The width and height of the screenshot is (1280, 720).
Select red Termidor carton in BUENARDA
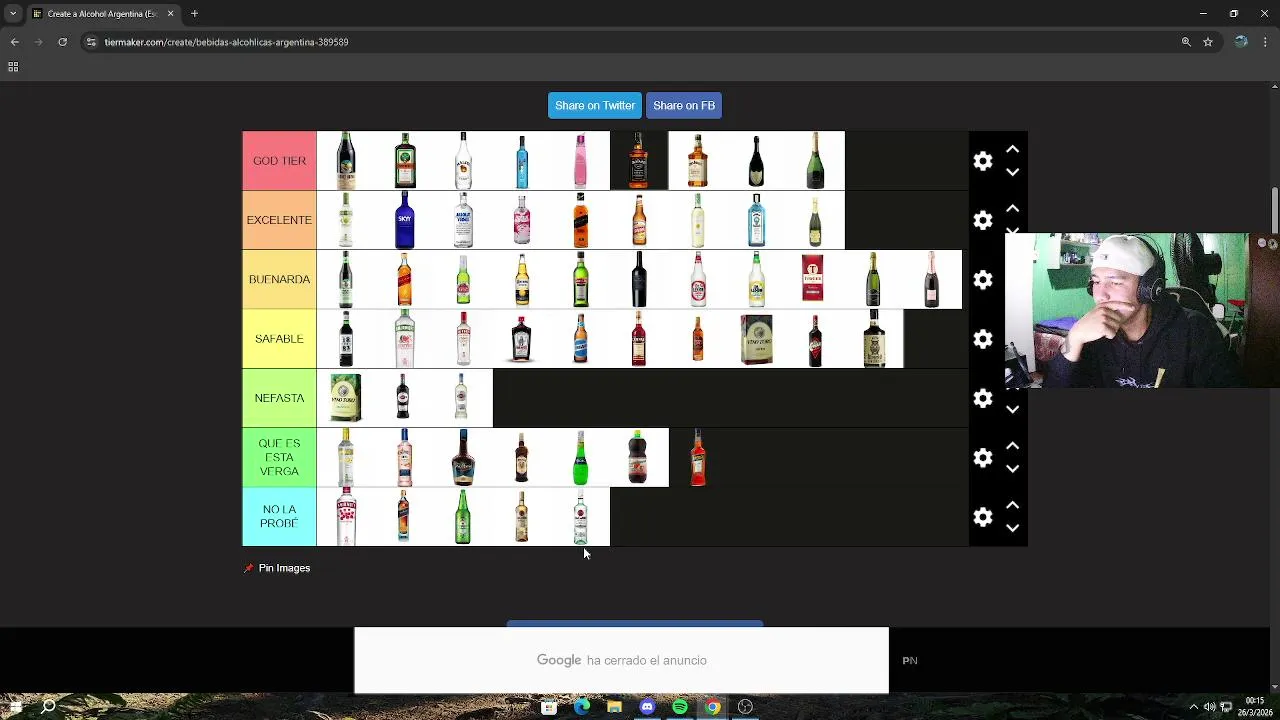pyautogui.click(x=815, y=279)
